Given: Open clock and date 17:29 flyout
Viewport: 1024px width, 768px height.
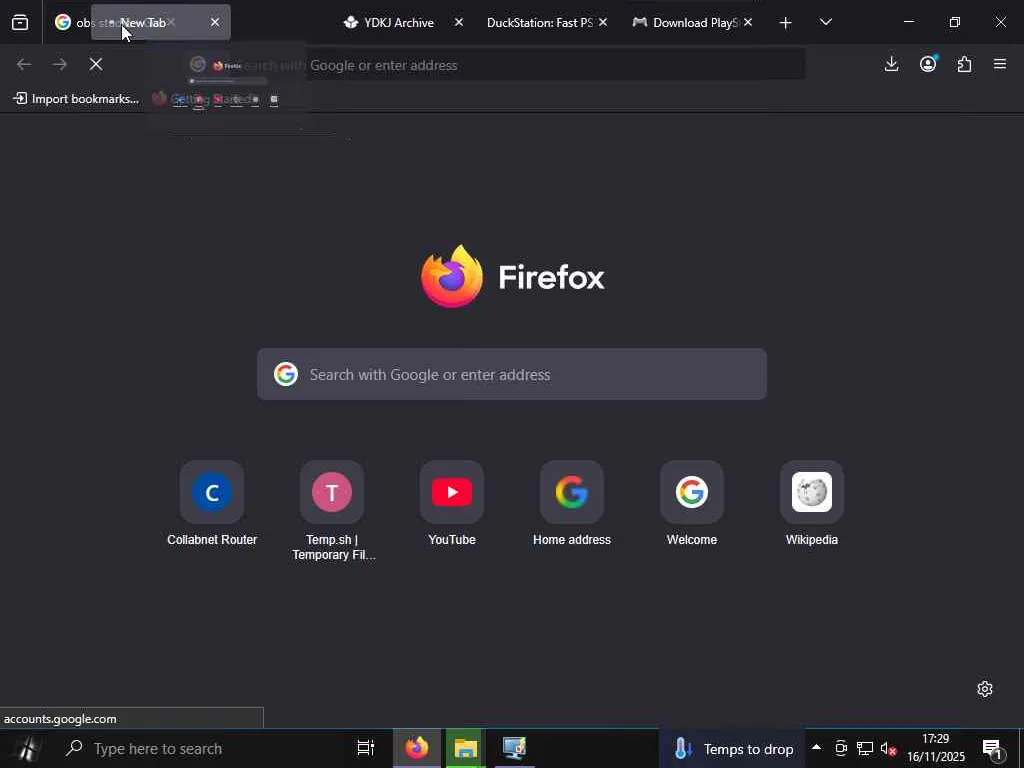Looking at the screenshot, I should point(935,748).
